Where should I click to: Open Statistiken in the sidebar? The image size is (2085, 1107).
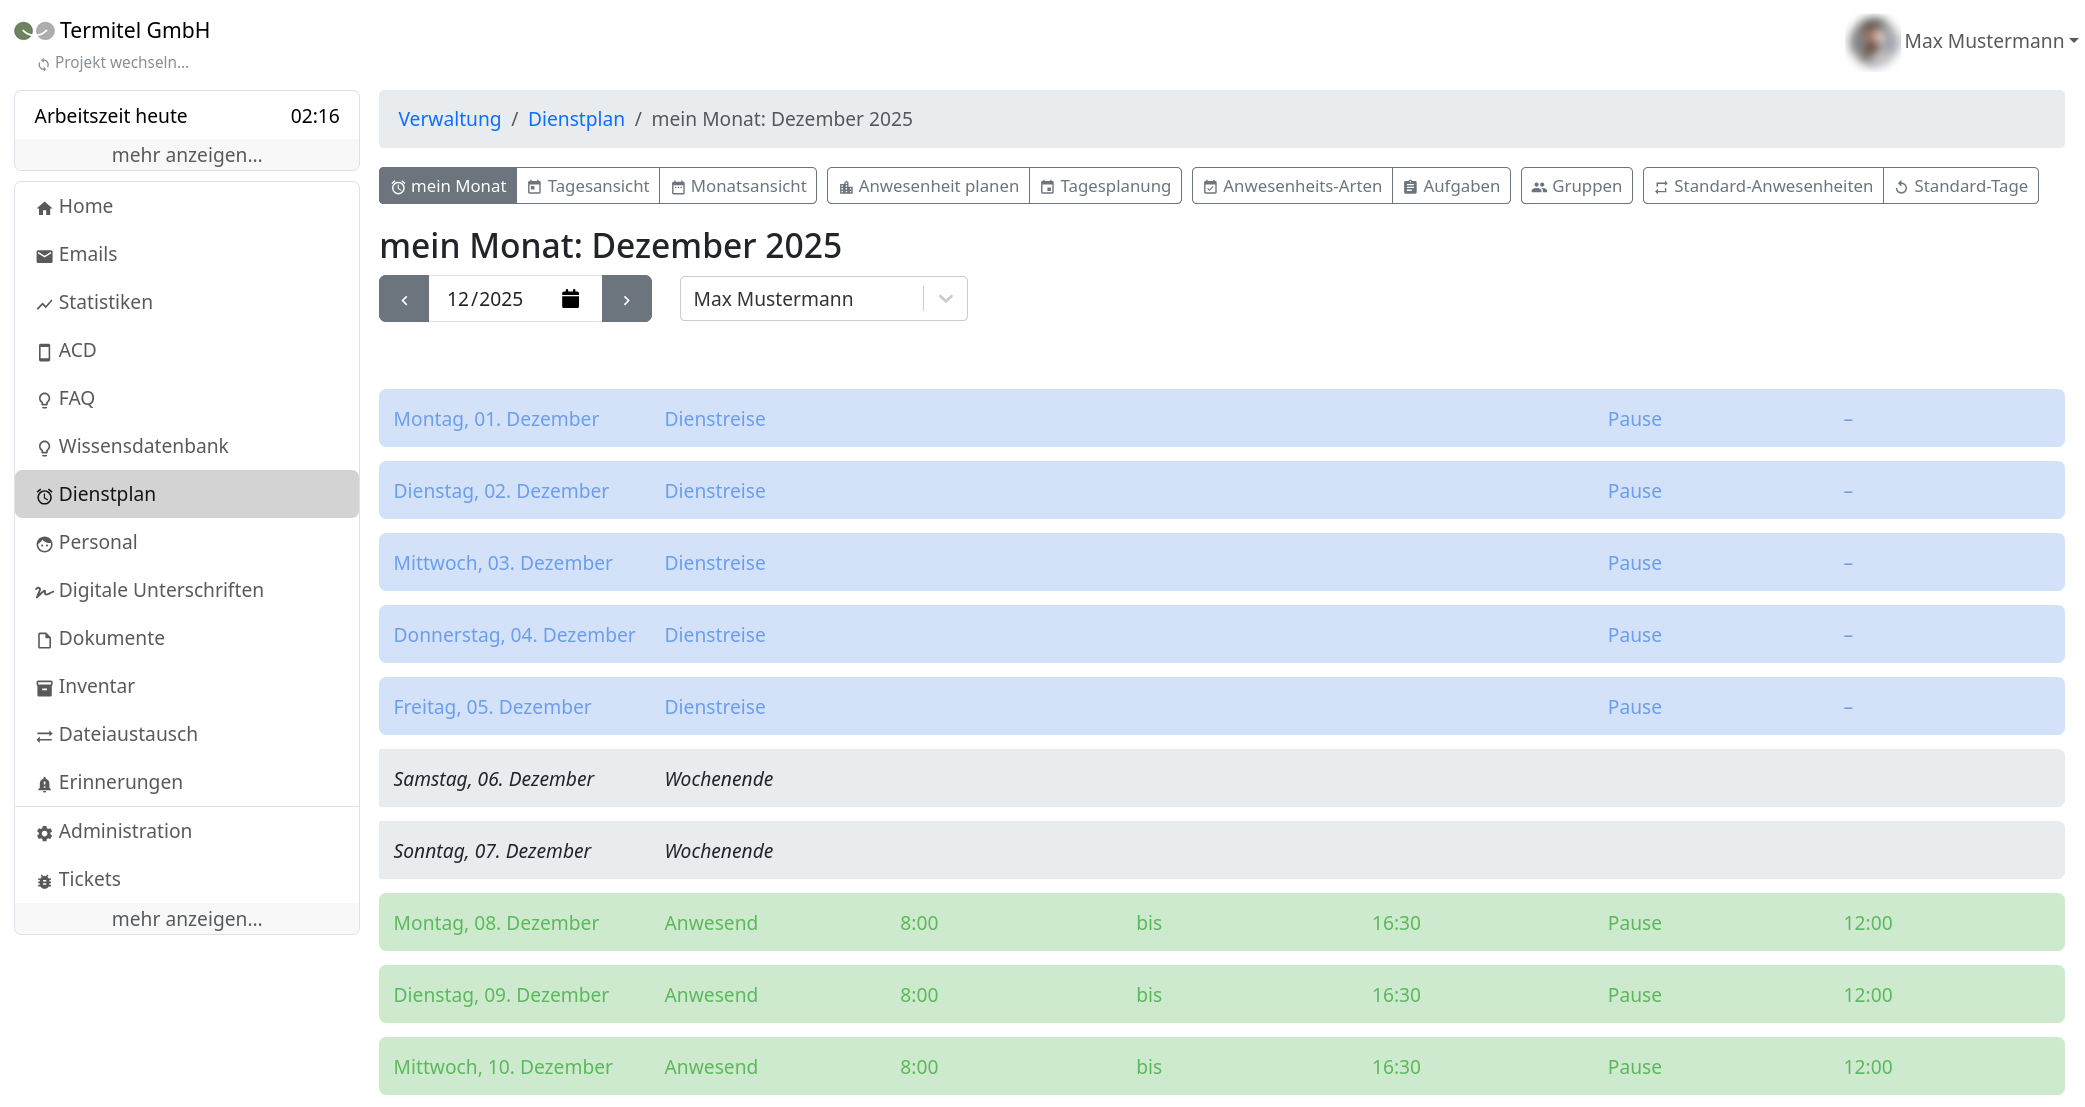(x=105, y=302)
